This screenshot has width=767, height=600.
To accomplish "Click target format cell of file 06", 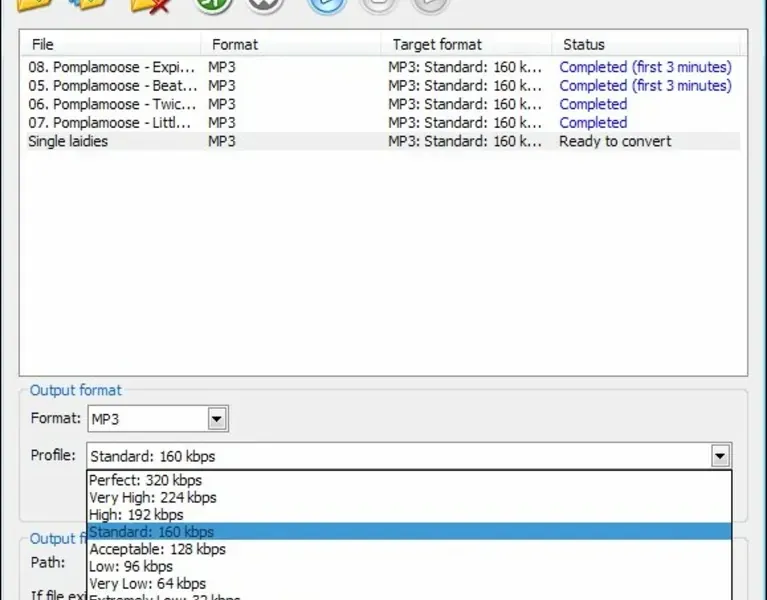I will 465,104.
